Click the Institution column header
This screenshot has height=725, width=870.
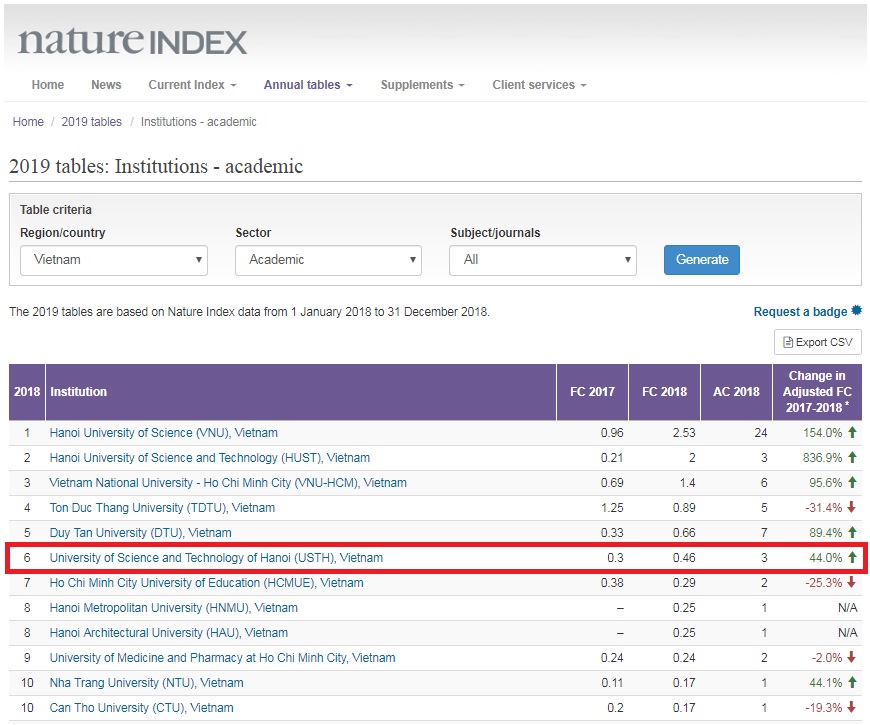(x=301, y=392)
